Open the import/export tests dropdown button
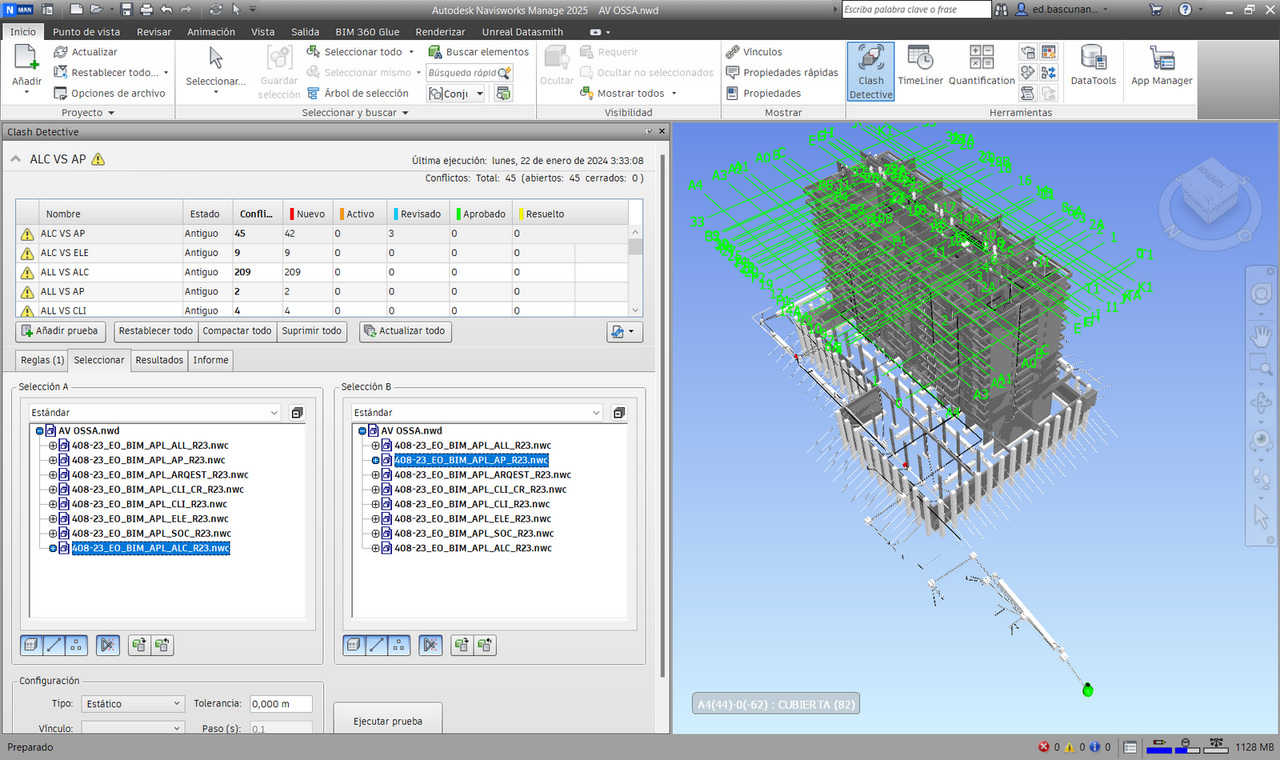The height and width of the screenshot is (760, 1280). [625, 332]
